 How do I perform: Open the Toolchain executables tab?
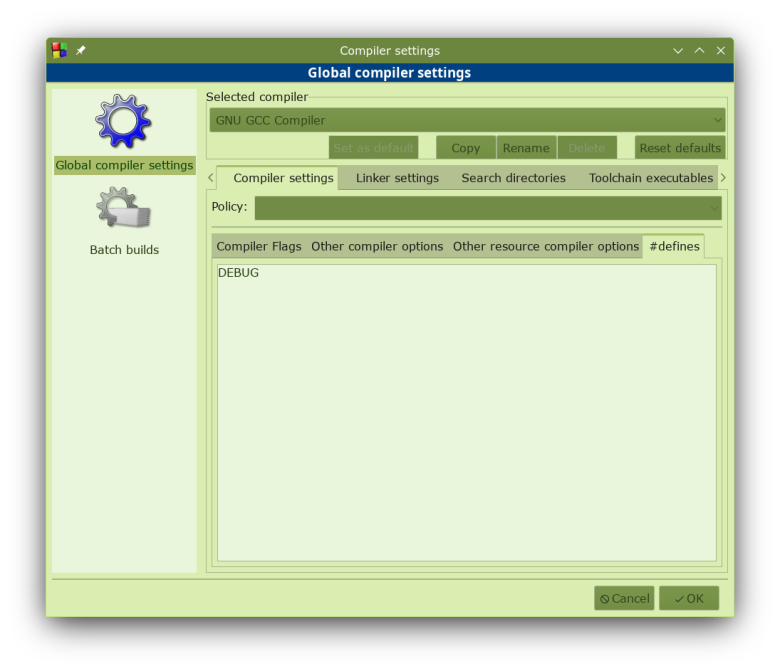coord(651,178)
